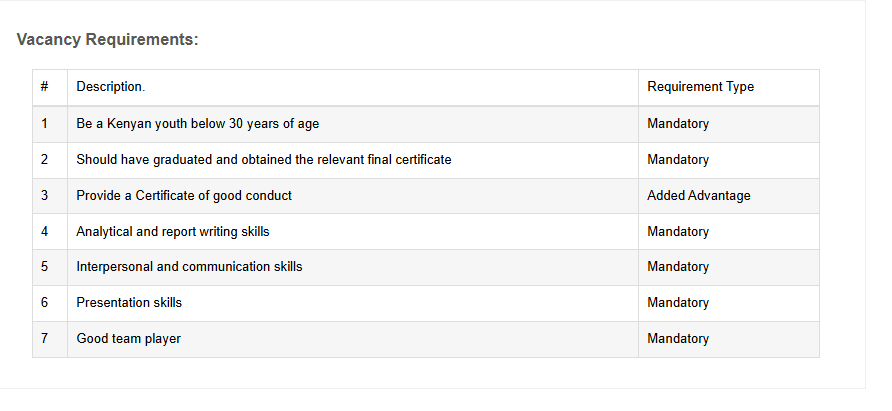Screen dimensions: 892x411
Task: Click Mandatory for Analytical and report writing
Action: coord(678,232)
